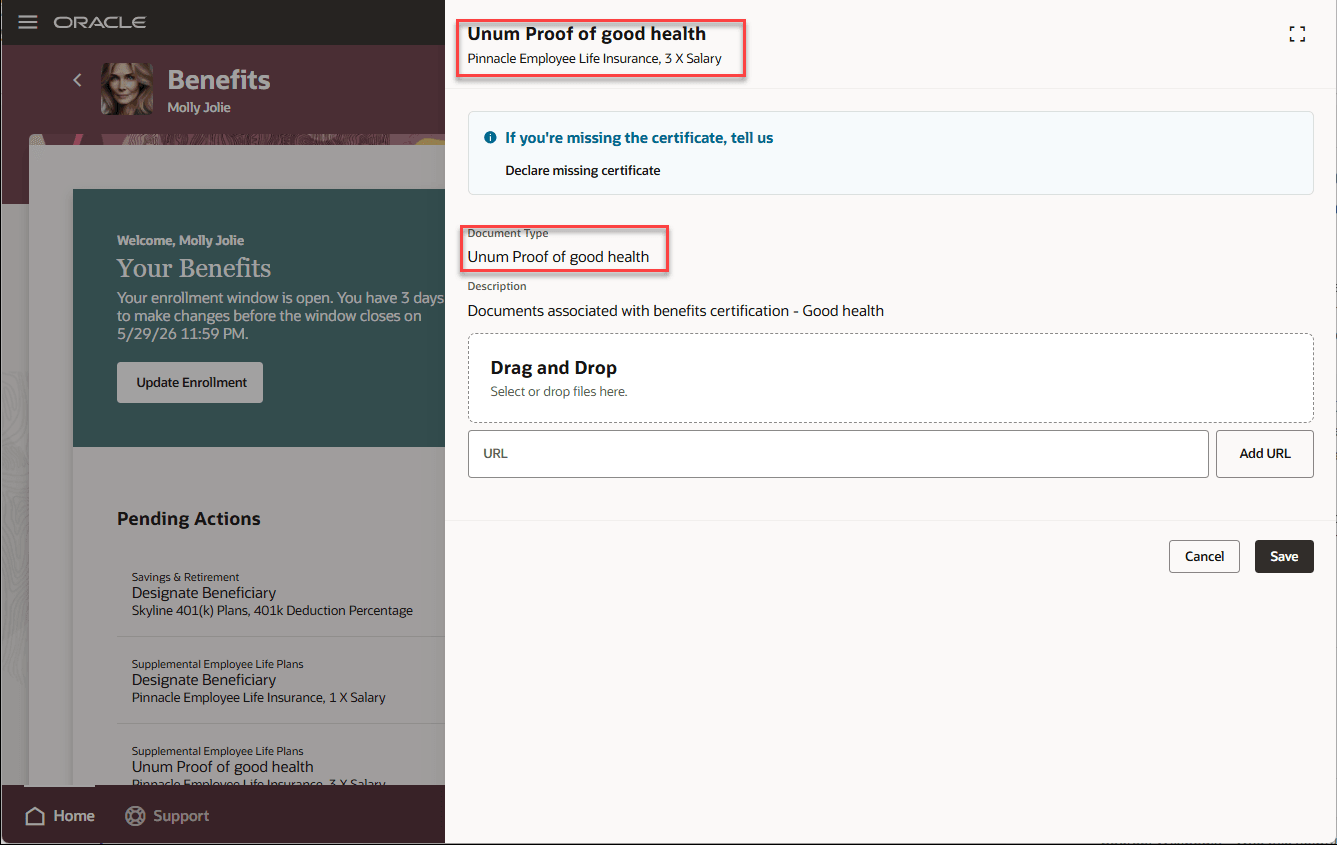This screenshot has height=845, width=1337.
Task: Click the "Skyline 401(k) Plans, 401k Deduction Percentage" line
Action: 272,611
